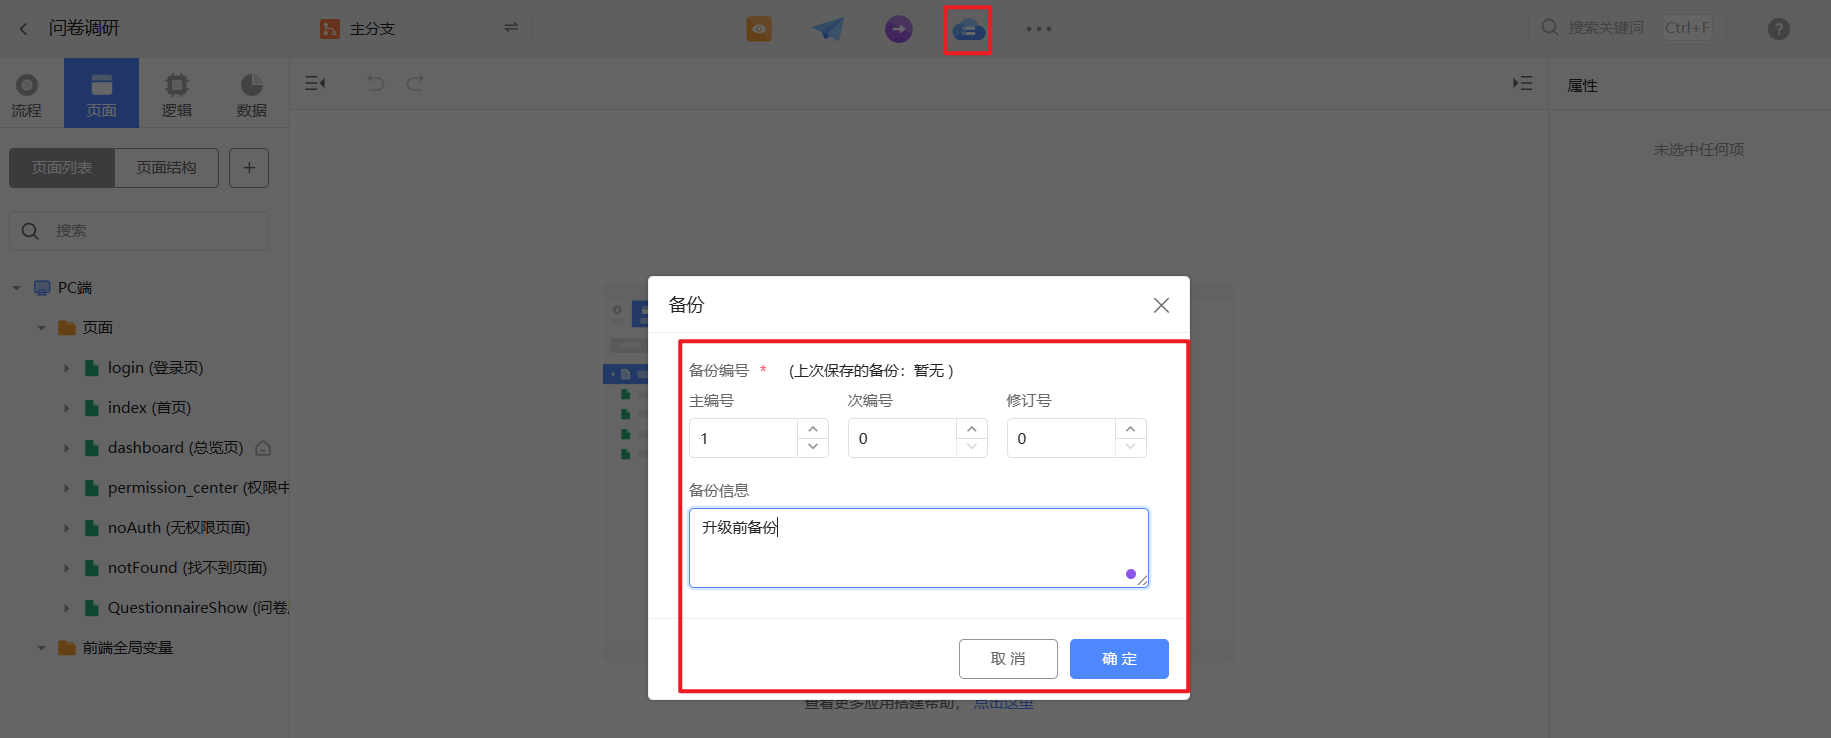Close the 备份 dialog
Screen dimensions: 1831x738
1161,305
